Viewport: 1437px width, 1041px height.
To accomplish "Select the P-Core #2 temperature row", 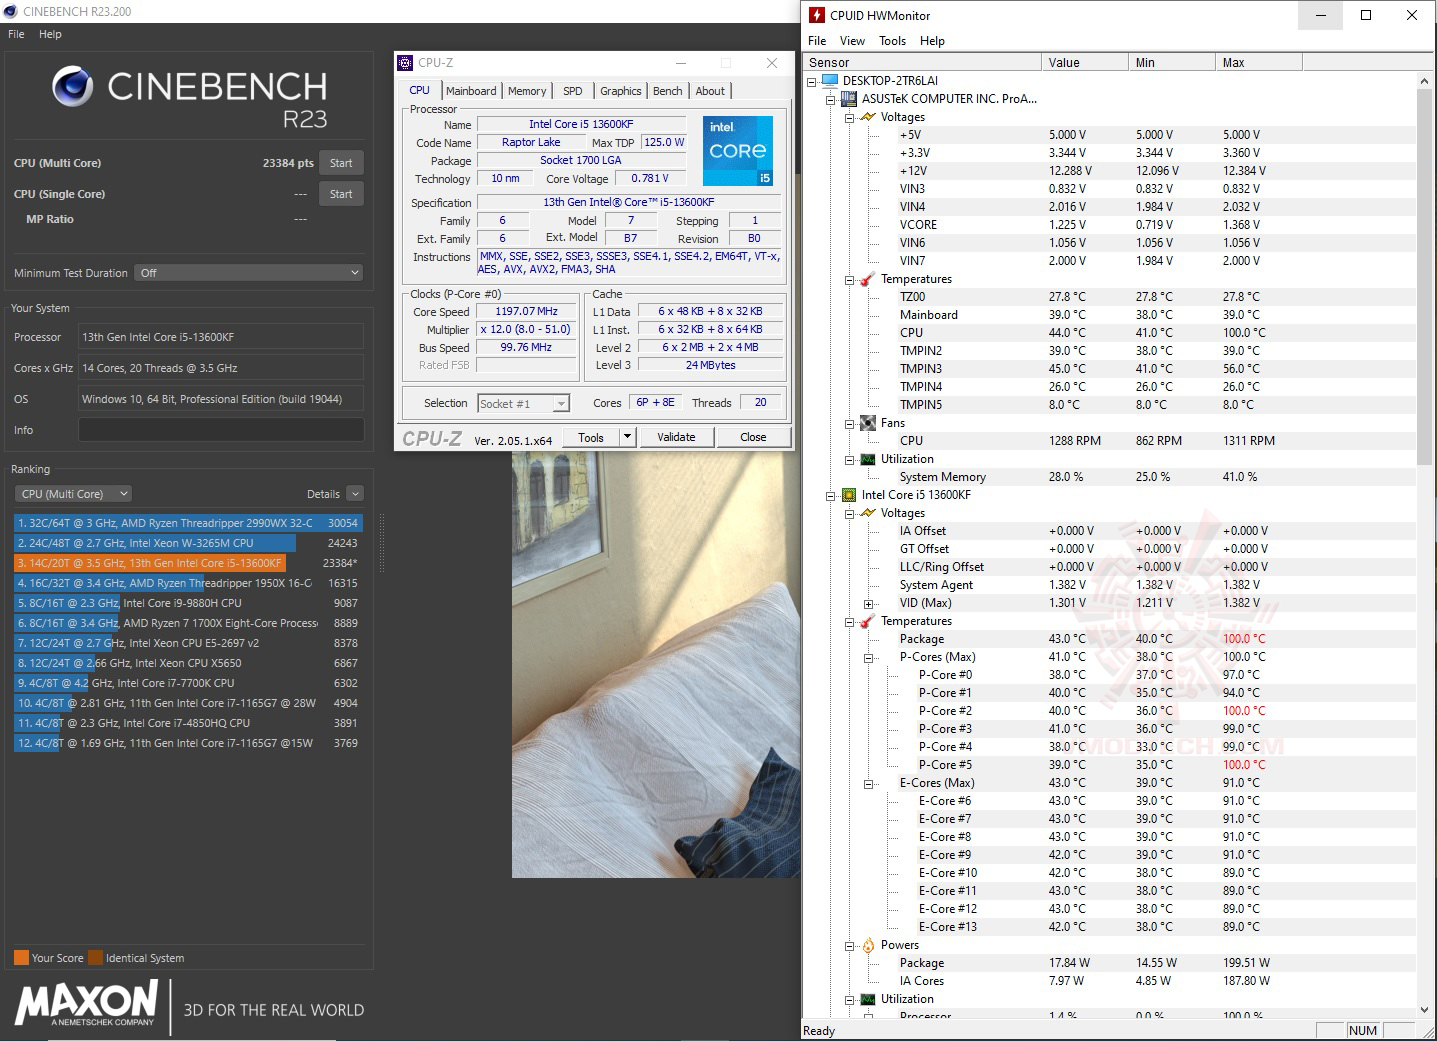I will [1110, 711].
